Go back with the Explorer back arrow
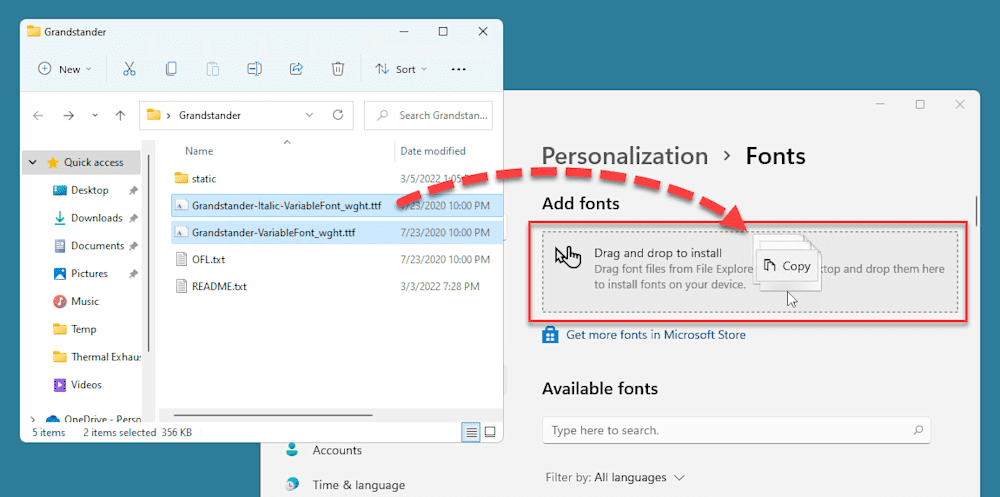Image resolution: width=1000 pixels, height=497 pixels. pos(38,115)
